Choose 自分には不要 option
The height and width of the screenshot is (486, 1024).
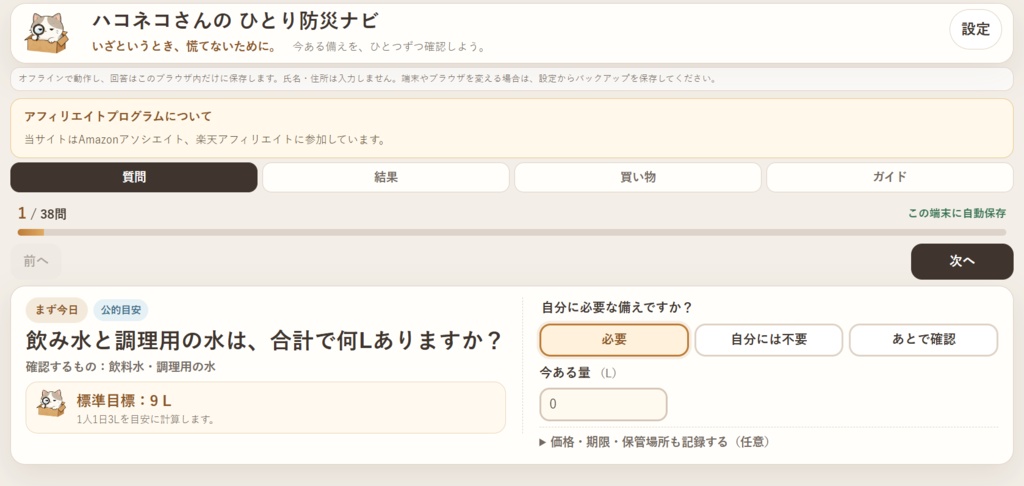click(769, 340)
